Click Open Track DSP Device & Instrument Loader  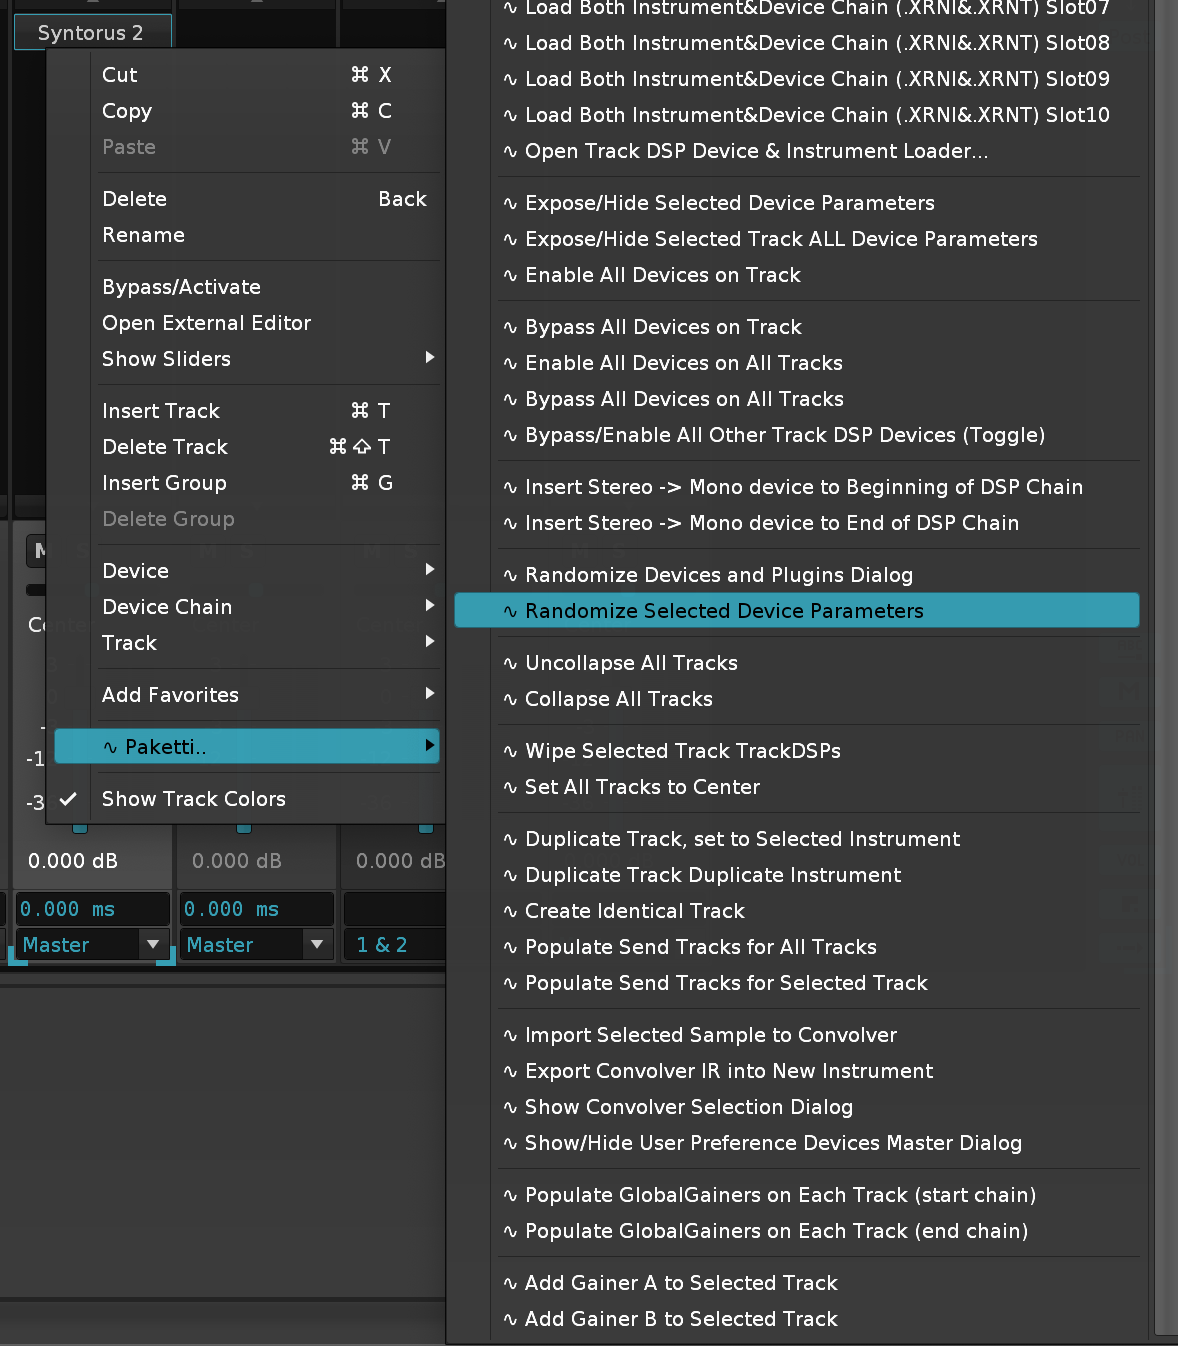(x=756, y=151)
